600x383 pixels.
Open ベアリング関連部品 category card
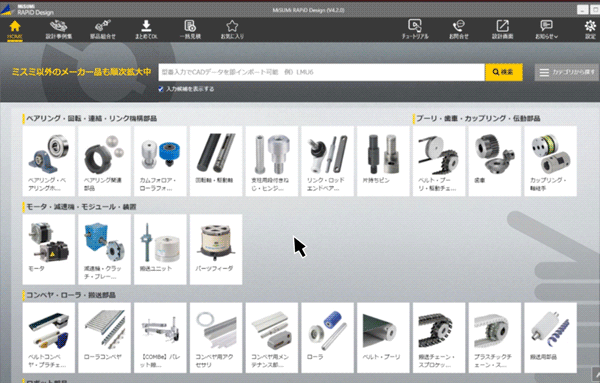pos(104,161)
